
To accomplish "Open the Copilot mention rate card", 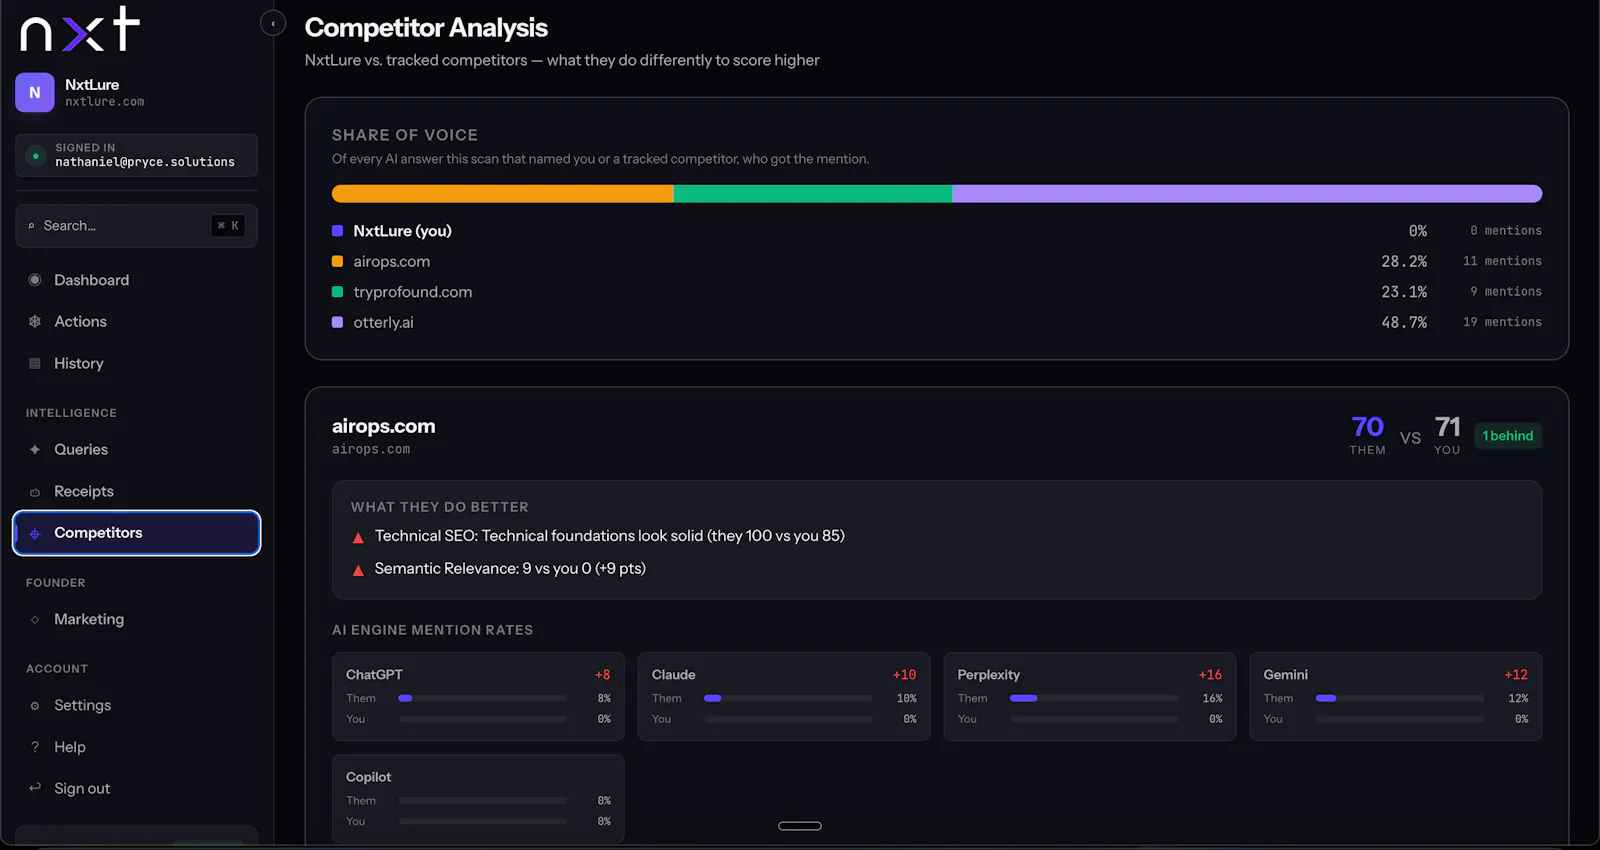I will point(478,799).
